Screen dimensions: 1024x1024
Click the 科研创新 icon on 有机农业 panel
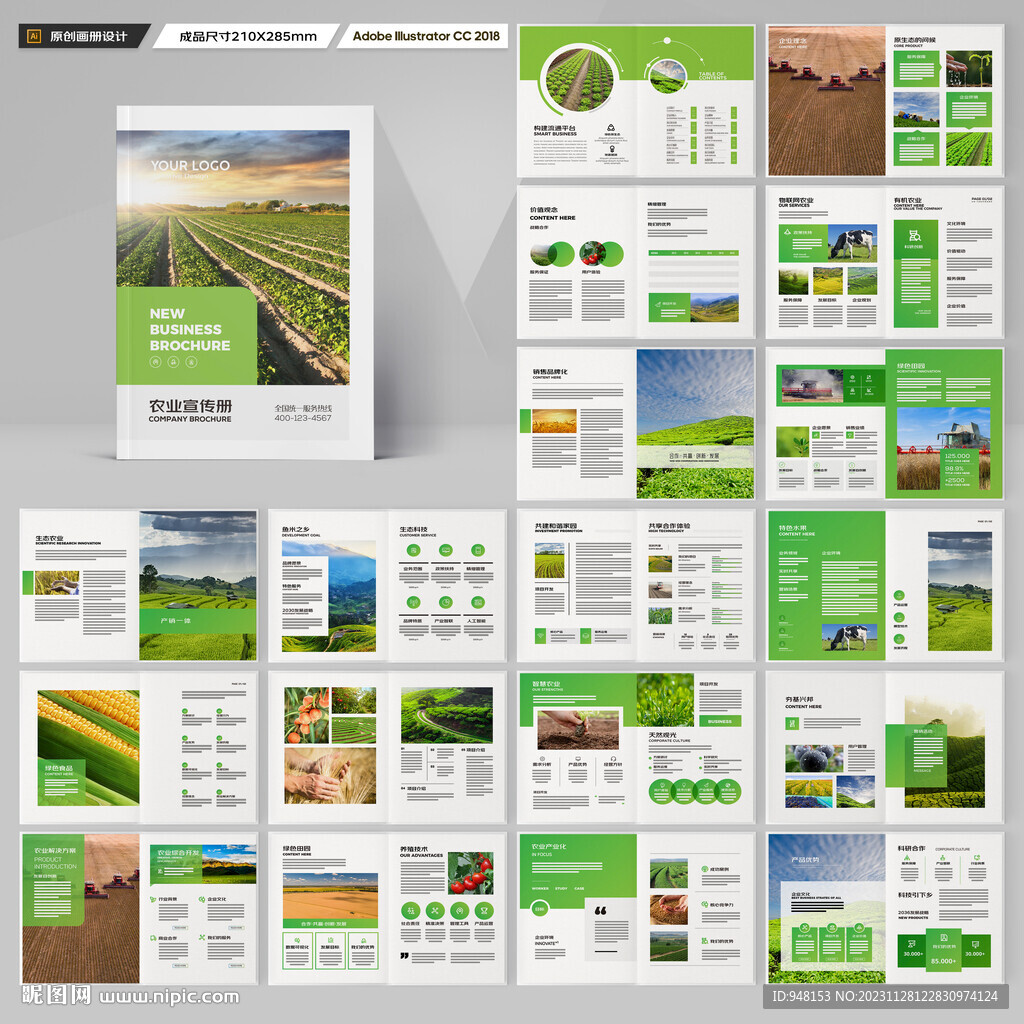click(x=915, y=236)
